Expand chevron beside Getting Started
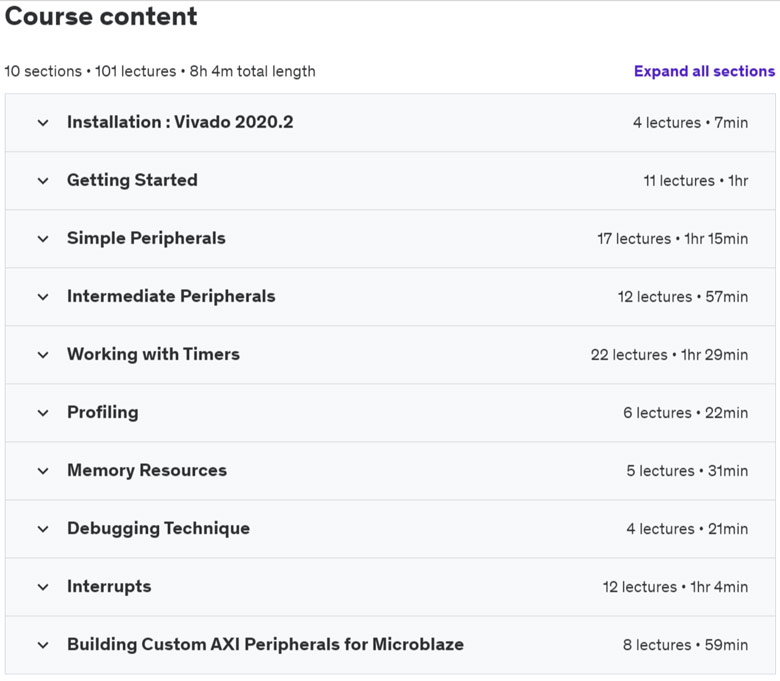The width and height of the screenshot is (780, 681). [x=43, y=181]
